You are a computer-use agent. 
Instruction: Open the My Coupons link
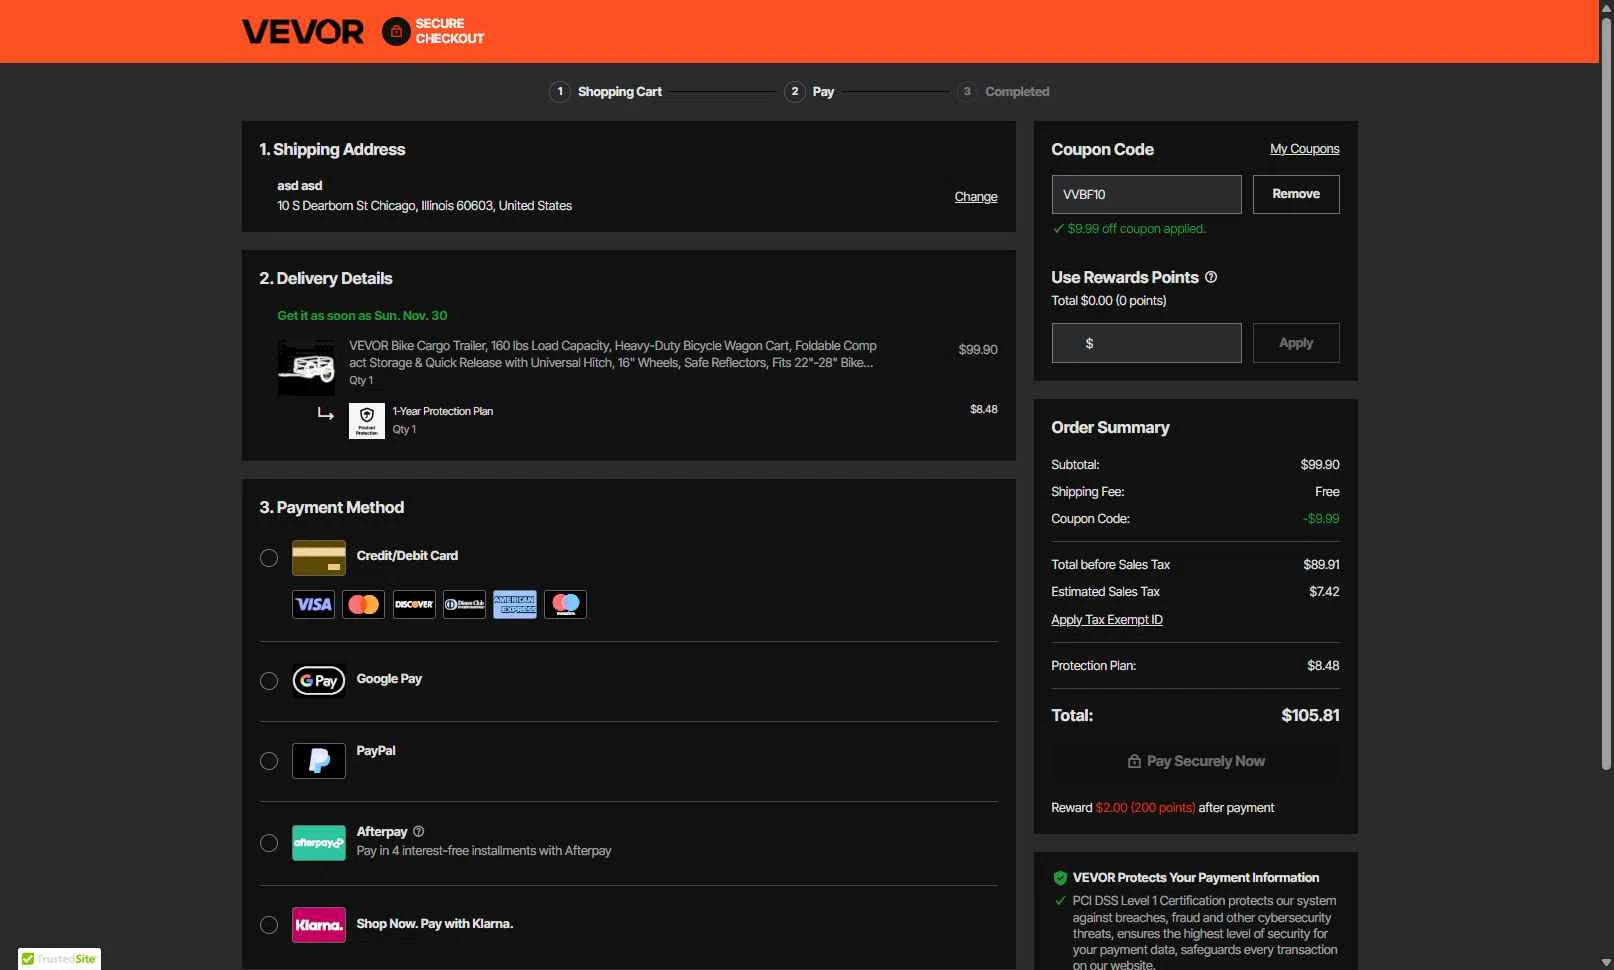[1305, 149]
